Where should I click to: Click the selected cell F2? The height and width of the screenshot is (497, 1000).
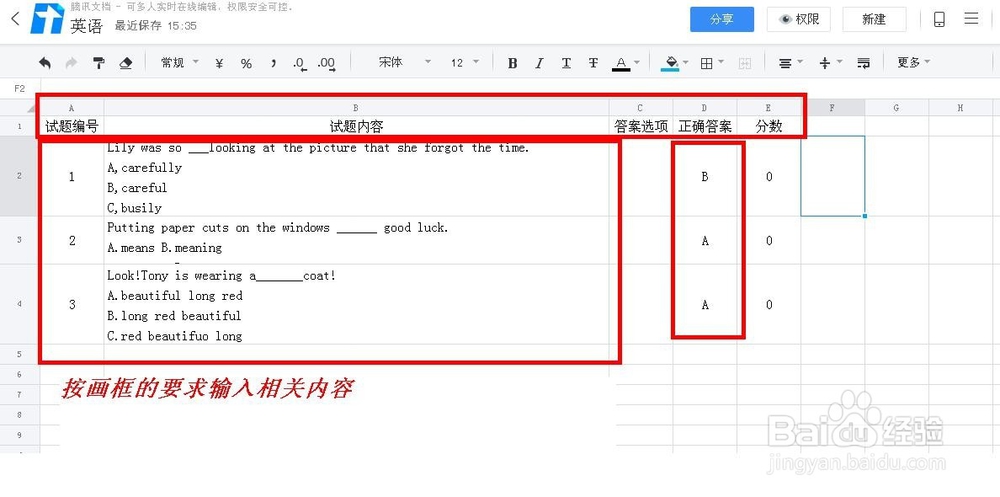coord(832,176)
